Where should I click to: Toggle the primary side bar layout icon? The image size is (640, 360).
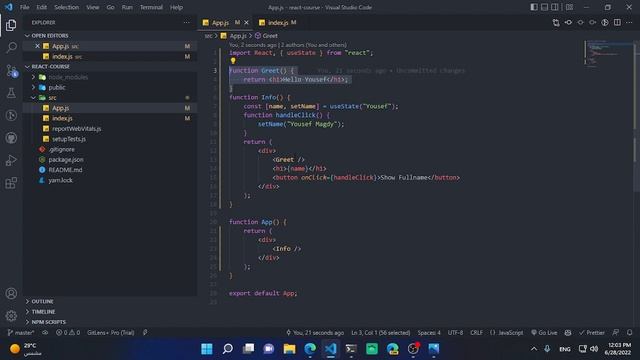click(534, 7)
